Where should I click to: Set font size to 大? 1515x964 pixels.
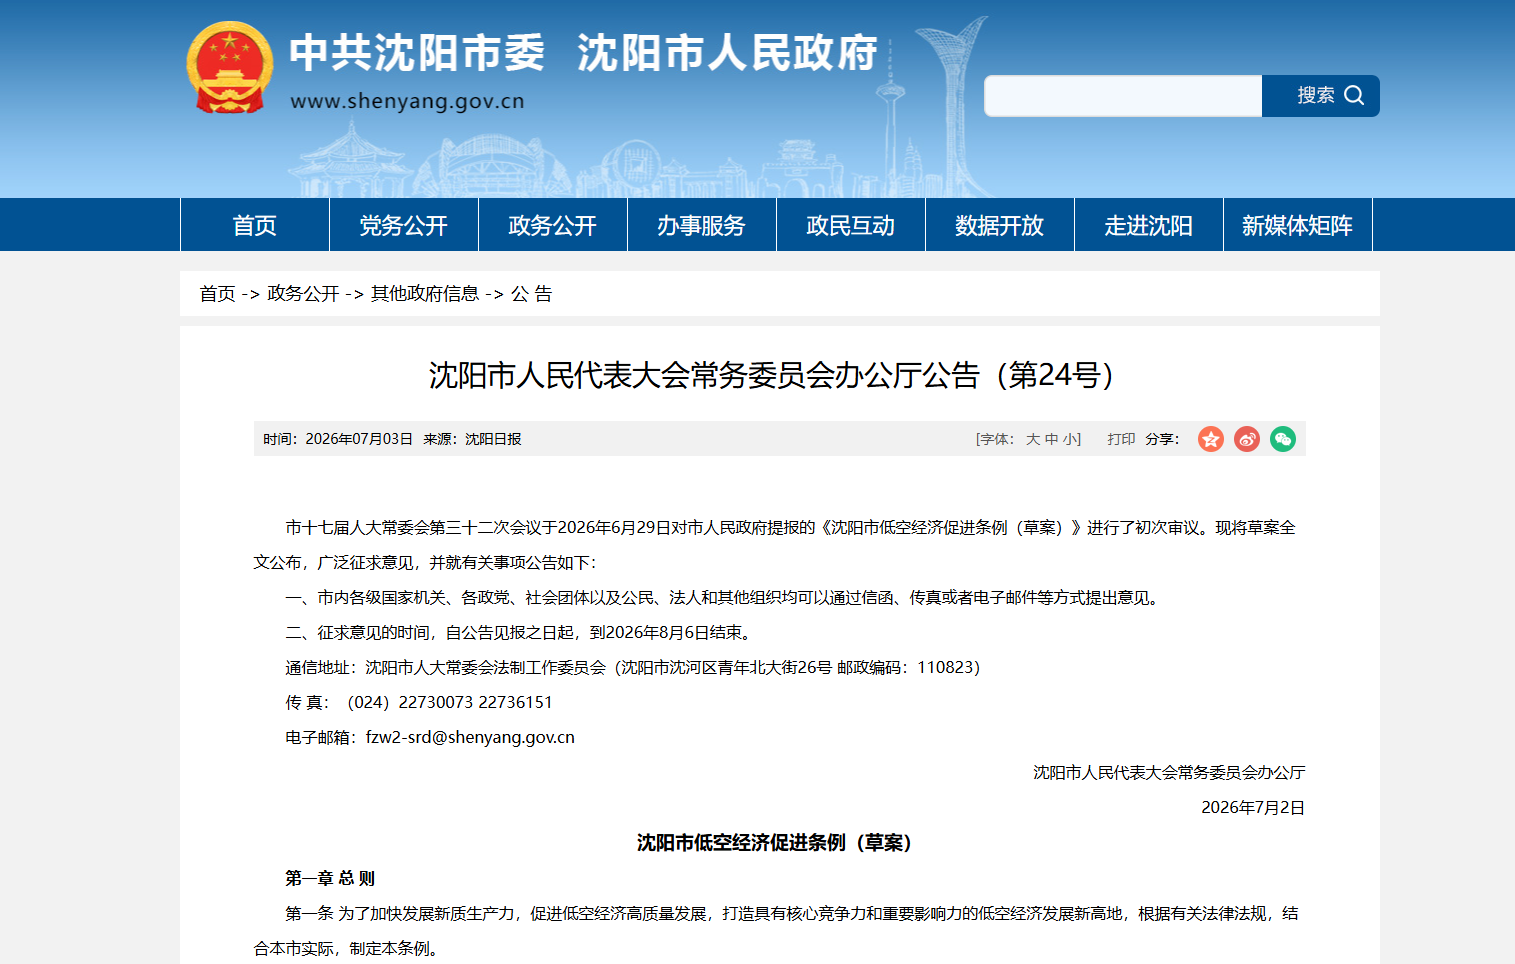pos(1033,439)
